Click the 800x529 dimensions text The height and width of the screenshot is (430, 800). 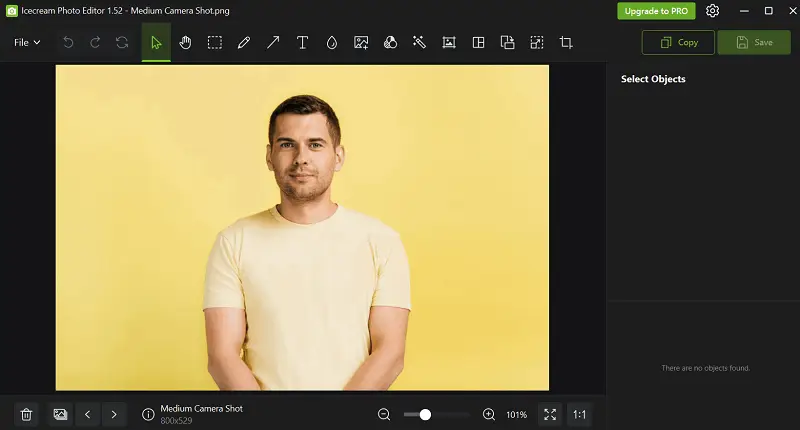pos(176,421)
